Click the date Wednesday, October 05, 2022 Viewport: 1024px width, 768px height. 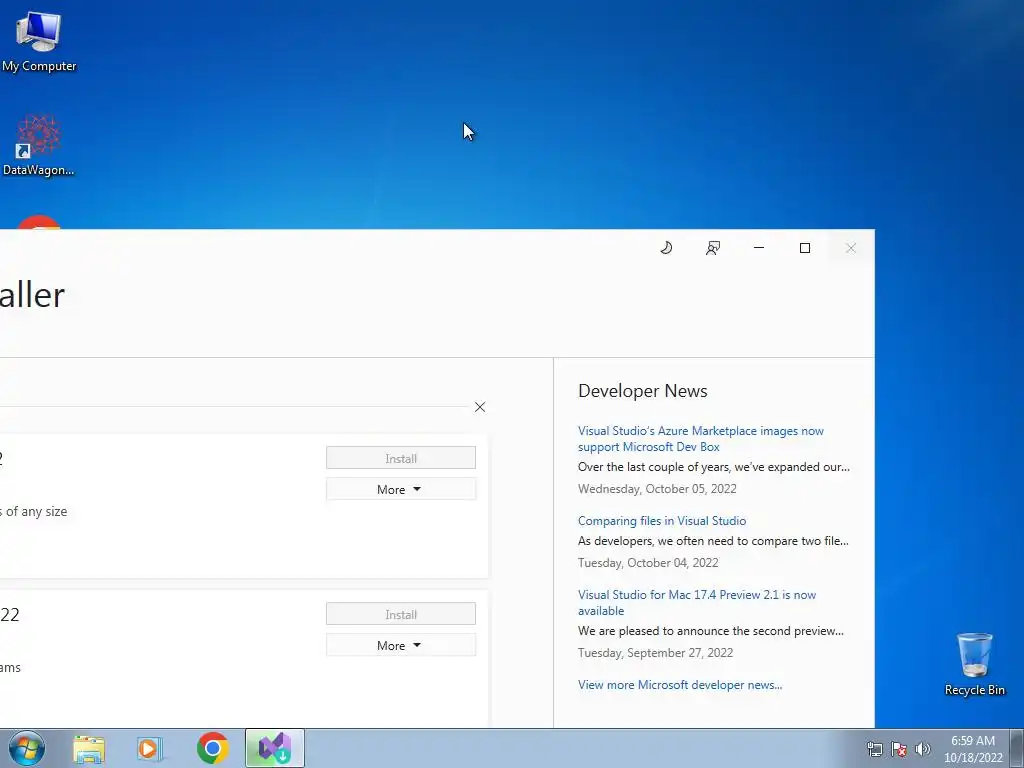[657, 488]
